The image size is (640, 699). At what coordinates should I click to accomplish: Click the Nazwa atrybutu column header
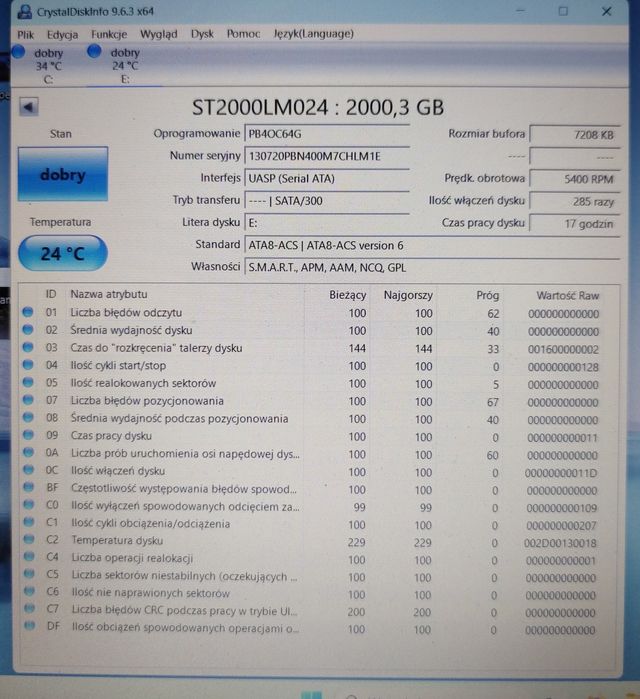click(x=109, y=294)
